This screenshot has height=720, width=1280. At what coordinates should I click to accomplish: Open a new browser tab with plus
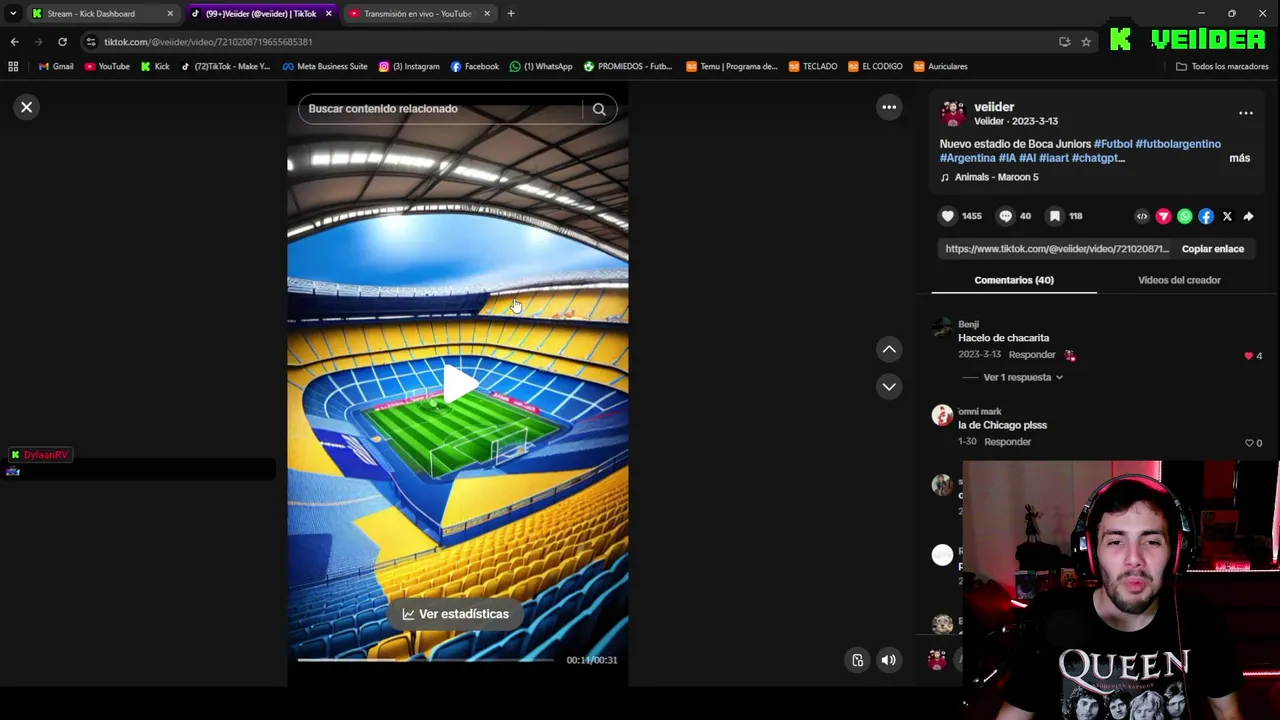click(x=511, y=14)
